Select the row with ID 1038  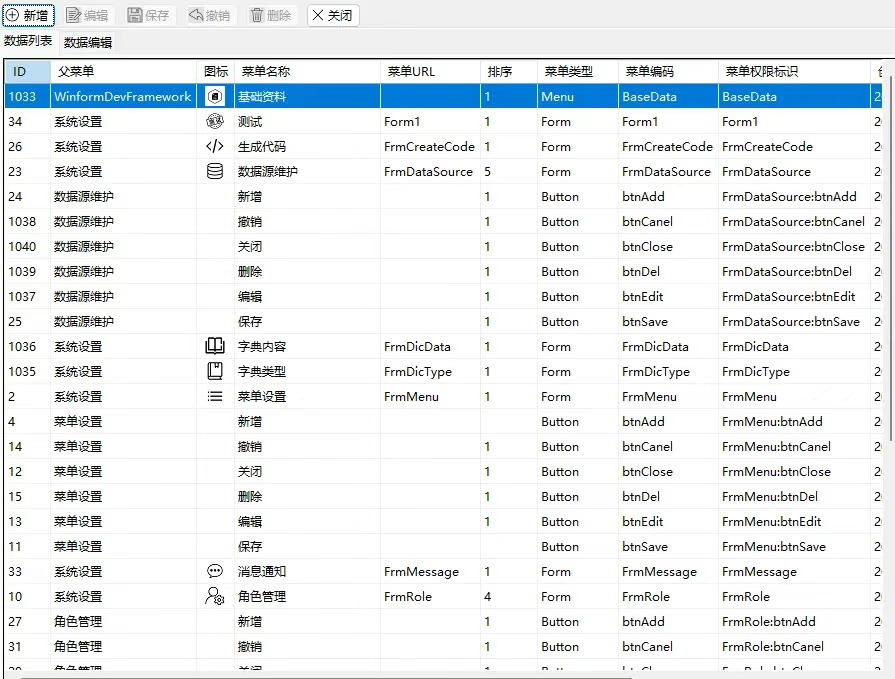point(443,221)
